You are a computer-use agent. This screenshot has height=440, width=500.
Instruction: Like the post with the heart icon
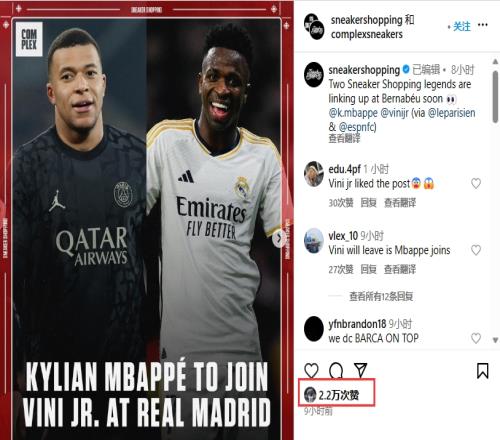click(x=311, y=370)
